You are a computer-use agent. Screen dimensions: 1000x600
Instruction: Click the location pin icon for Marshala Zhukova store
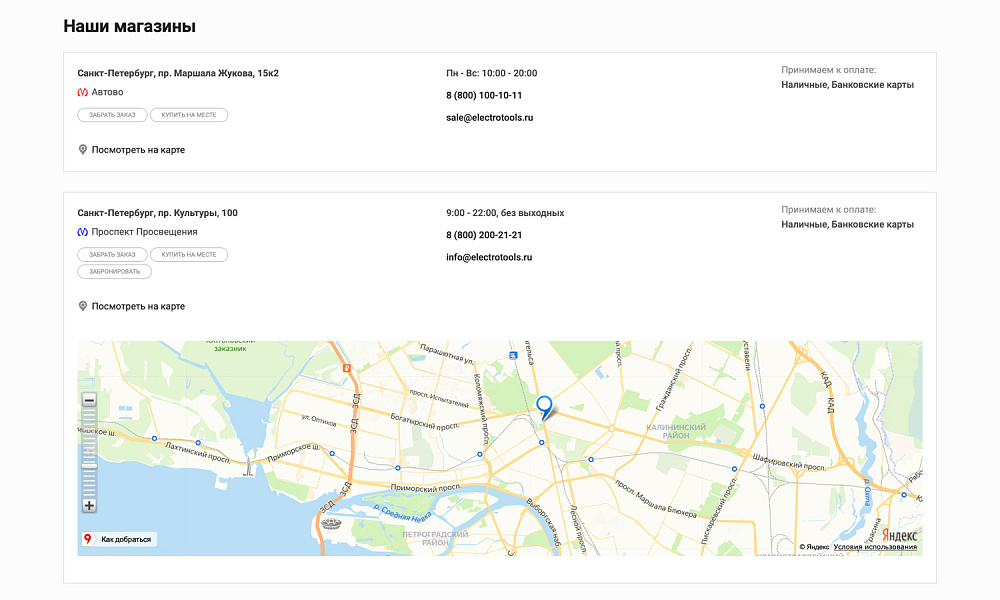[83, 150]
